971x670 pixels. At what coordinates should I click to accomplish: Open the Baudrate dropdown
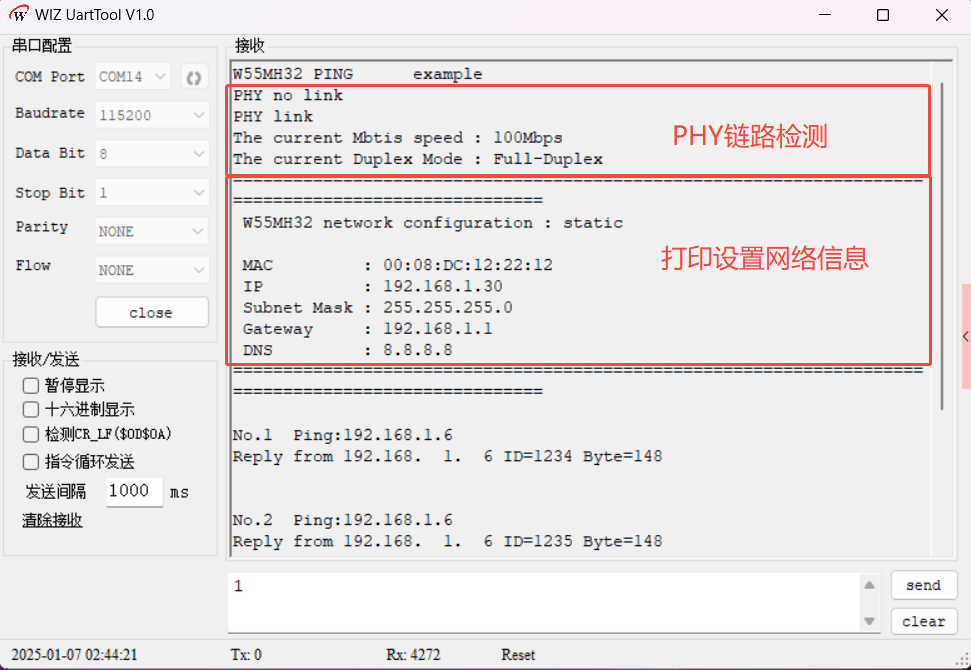152,116
